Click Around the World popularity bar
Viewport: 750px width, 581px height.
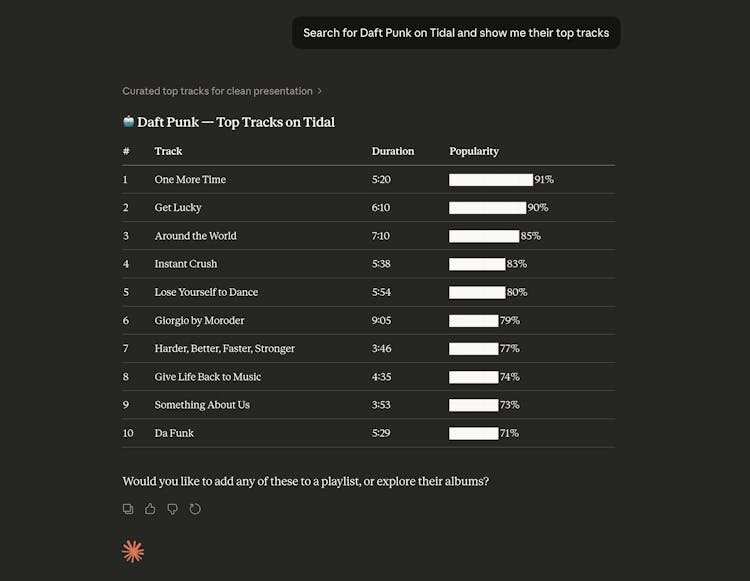pyautogui.click(x=484, y=236)
